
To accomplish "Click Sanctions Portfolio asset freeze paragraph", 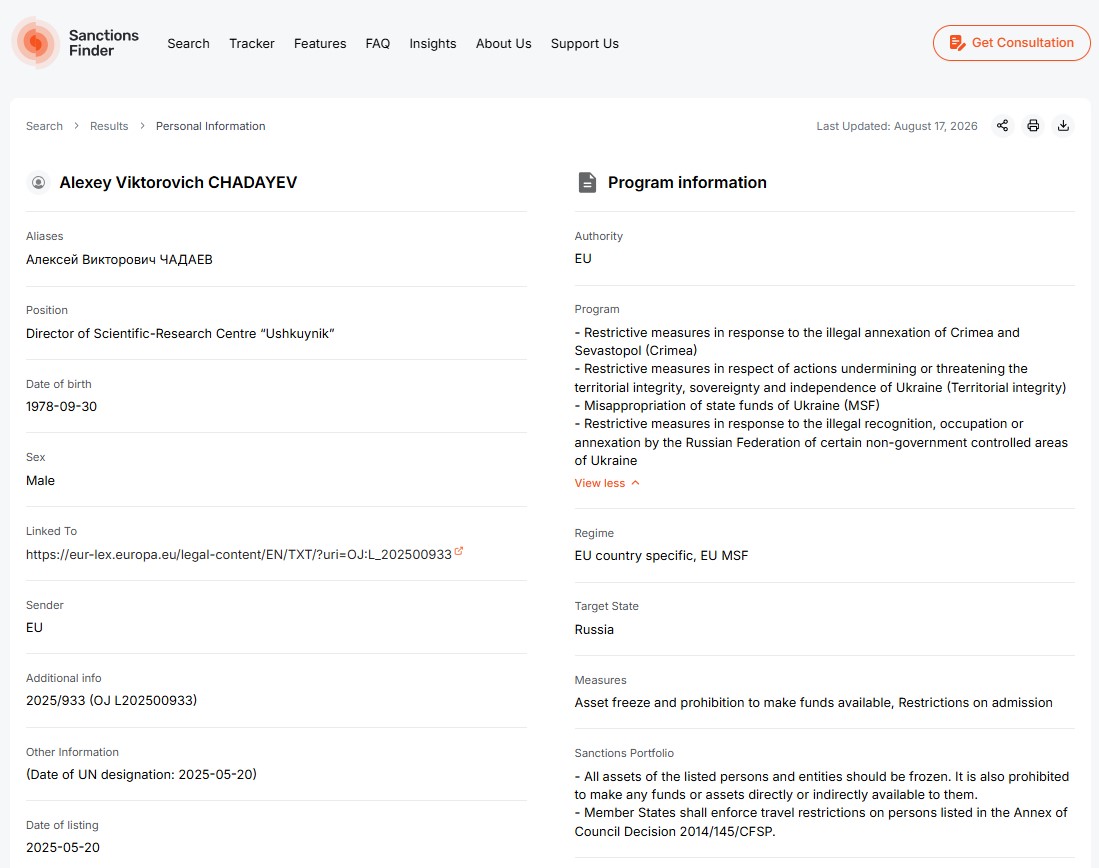I will click(x=821, y=785).
